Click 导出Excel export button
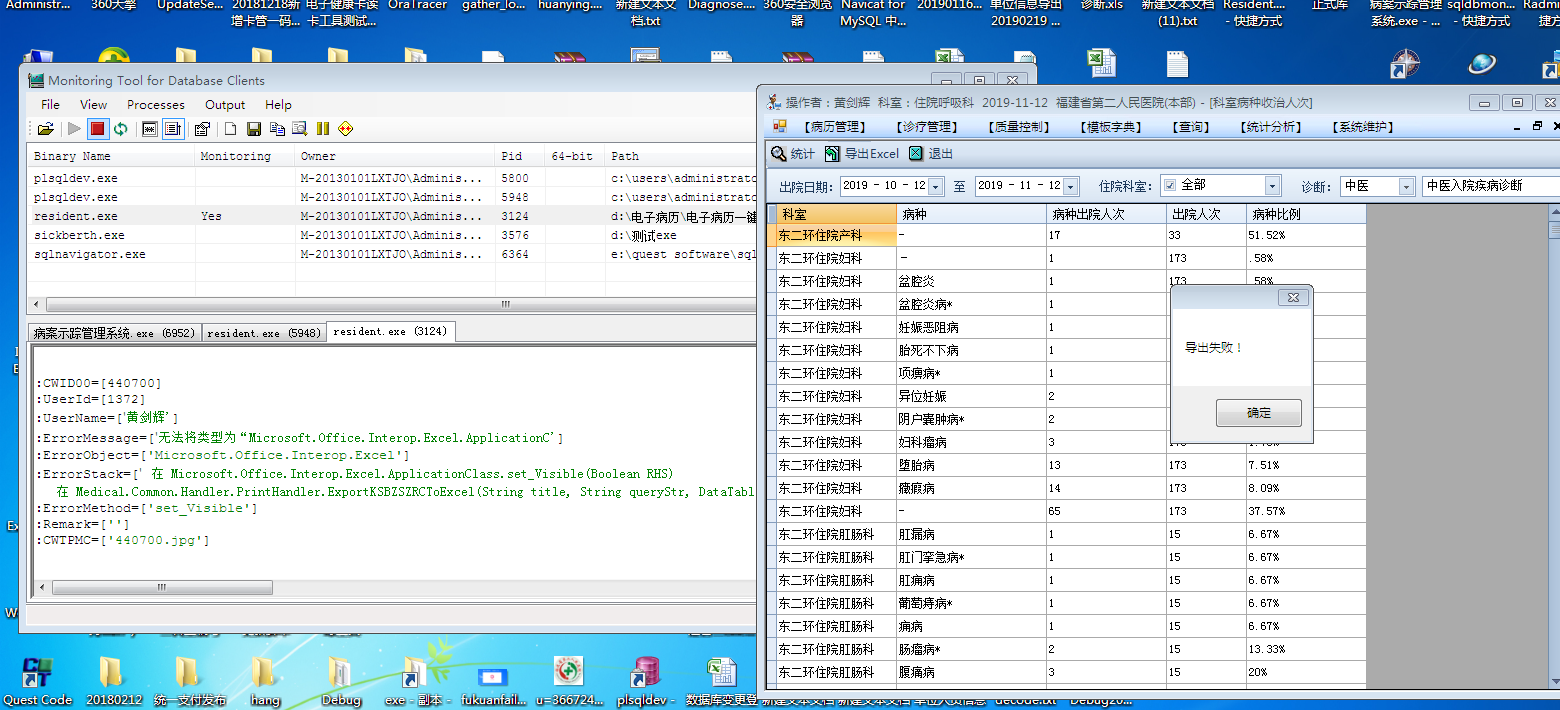The image size is (1560, 710). pos(861,154)
